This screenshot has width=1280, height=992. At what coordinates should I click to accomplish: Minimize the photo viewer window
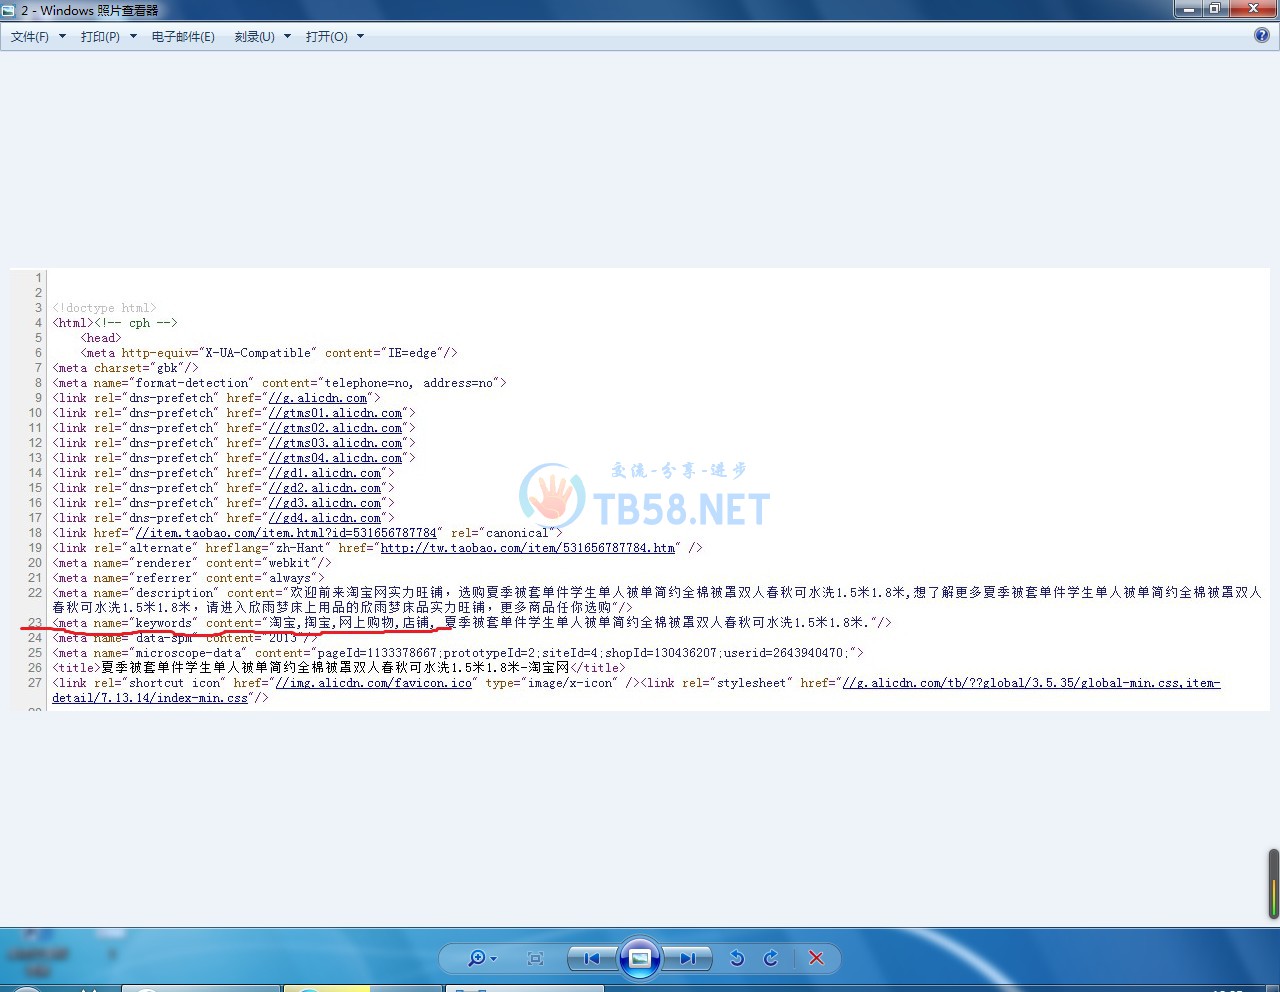(1188, 9)
